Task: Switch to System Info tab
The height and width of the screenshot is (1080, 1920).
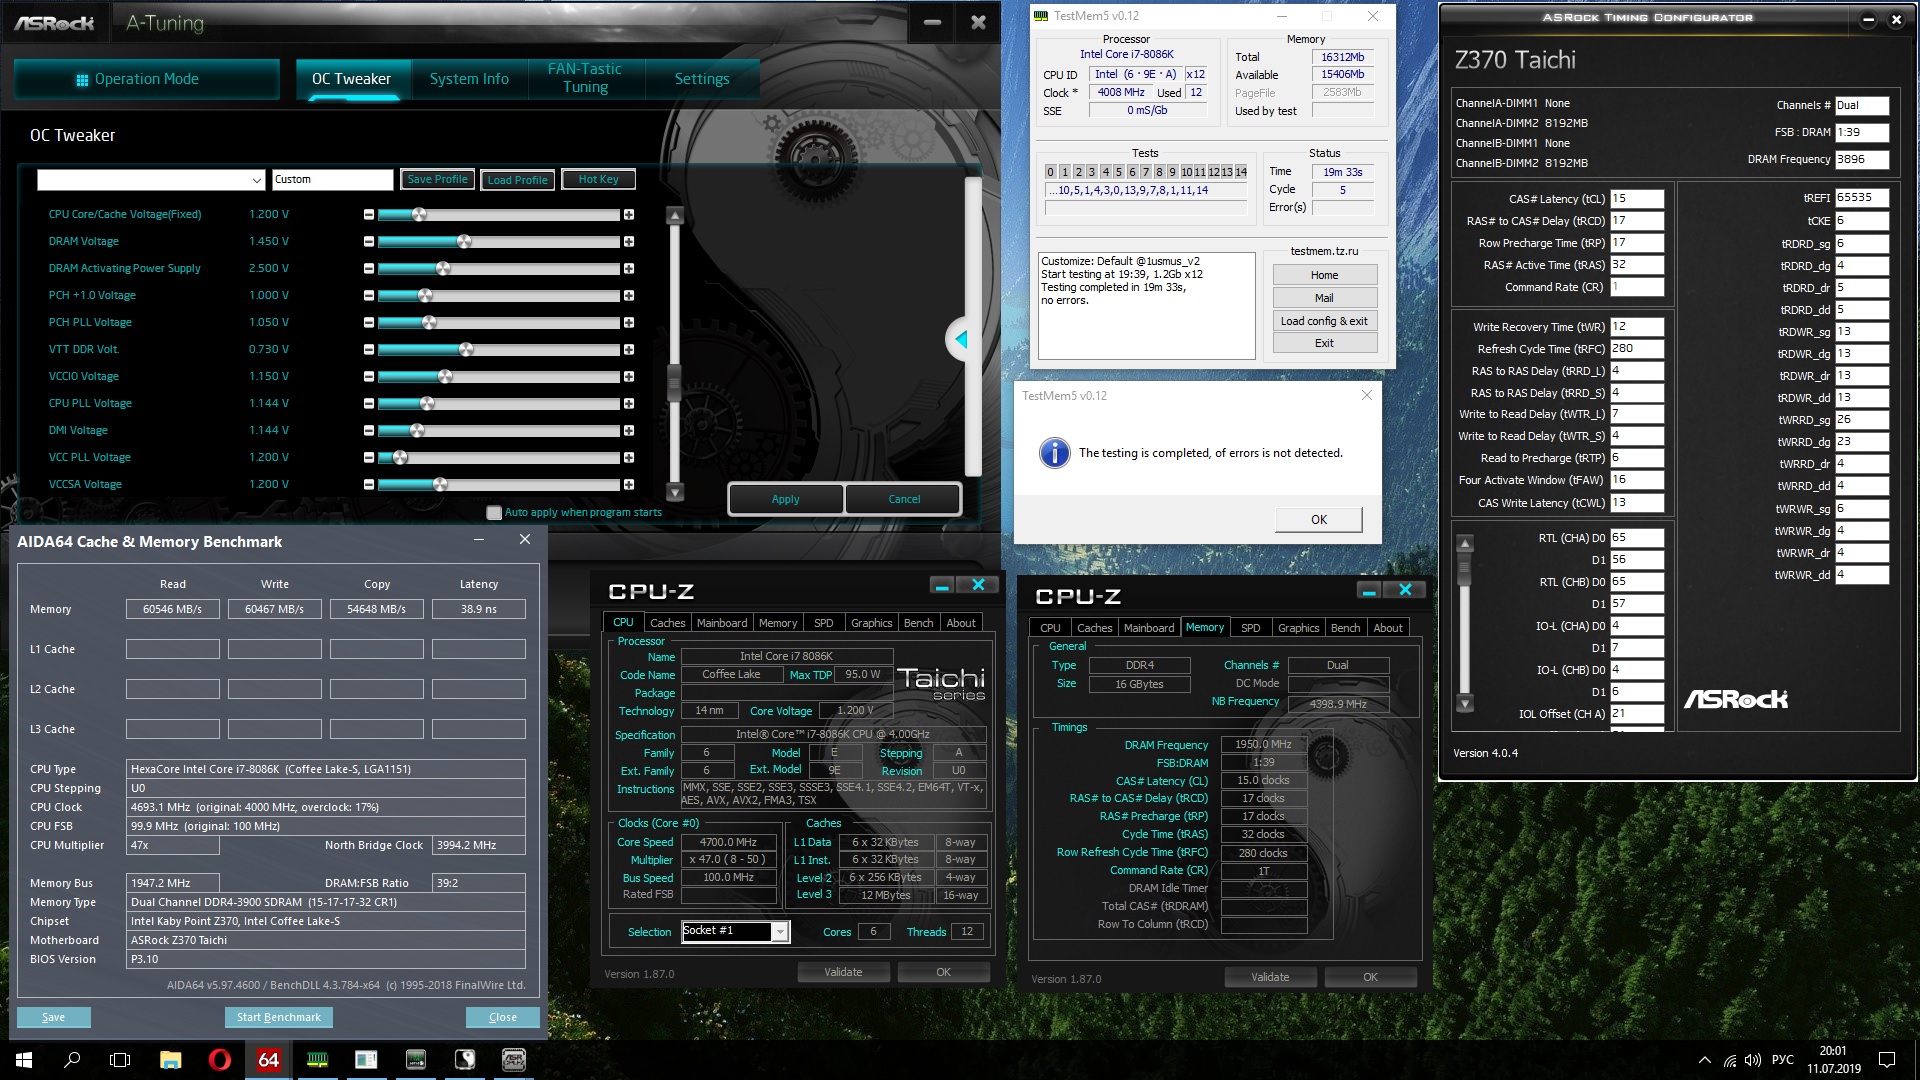Action: 469,79
